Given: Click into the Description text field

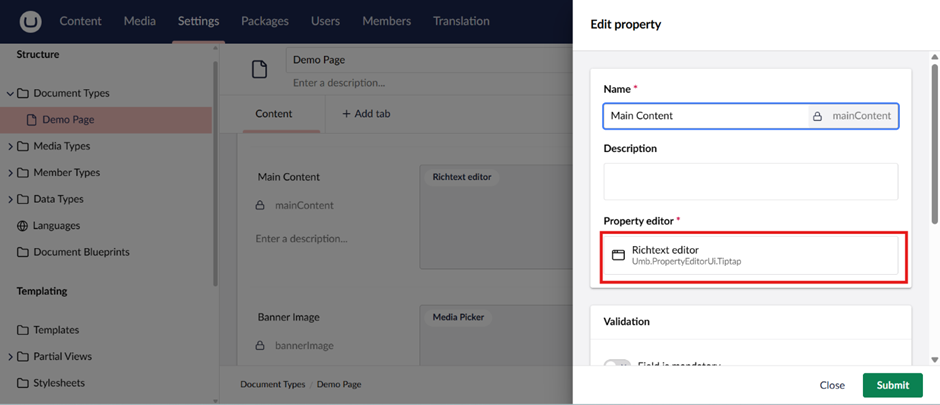Looking at the screenshot, I should point(750,181).
